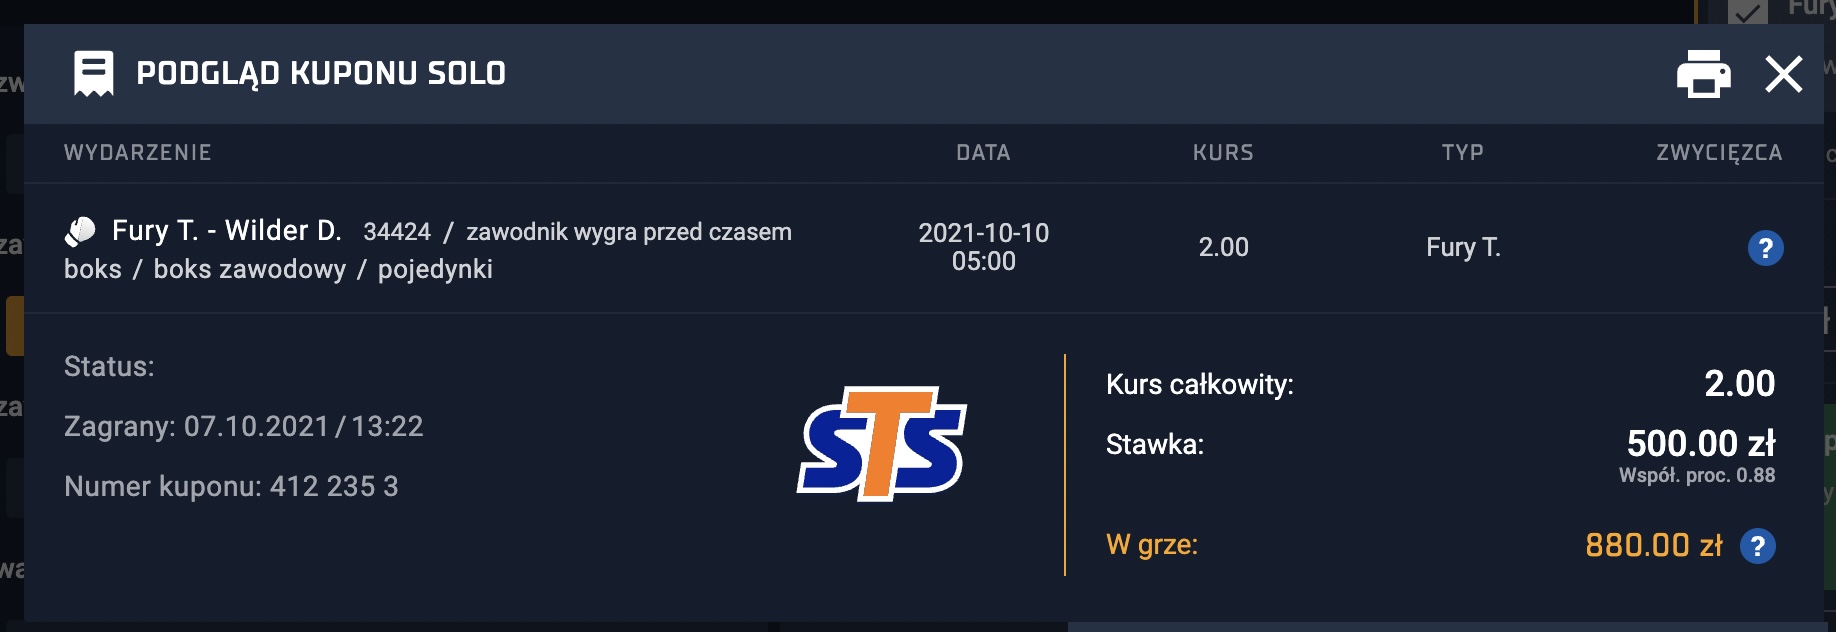Click the odds value 2.00 in event row
The image size is (1836, 632).
1224,247
